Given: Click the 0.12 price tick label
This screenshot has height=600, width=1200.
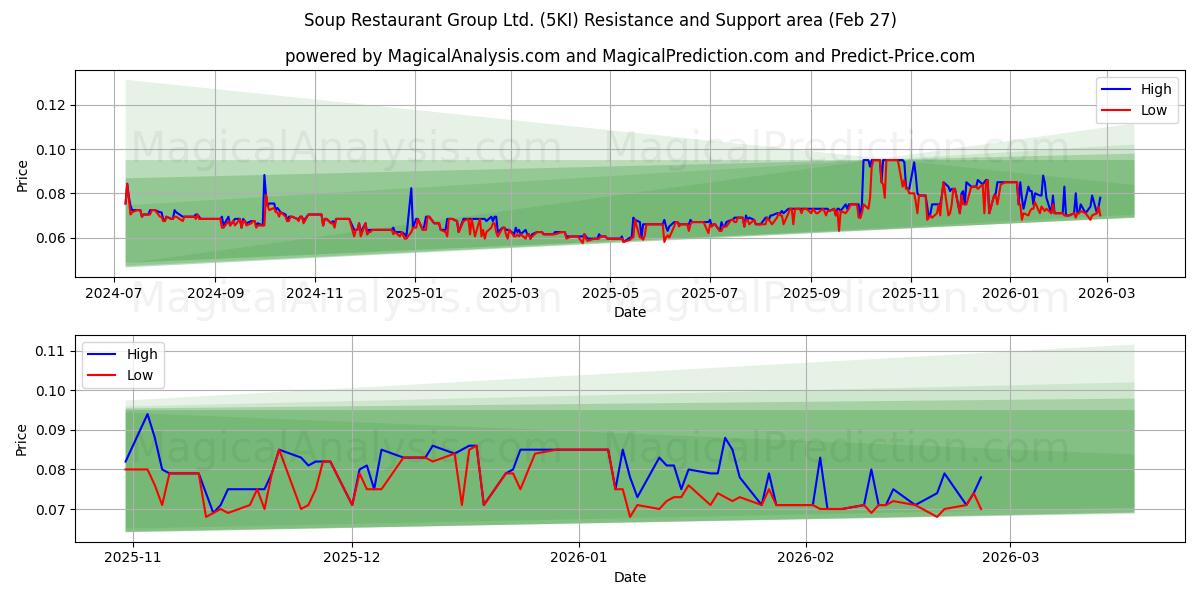Looking at the screenshot, I should [x=52, y=105].
